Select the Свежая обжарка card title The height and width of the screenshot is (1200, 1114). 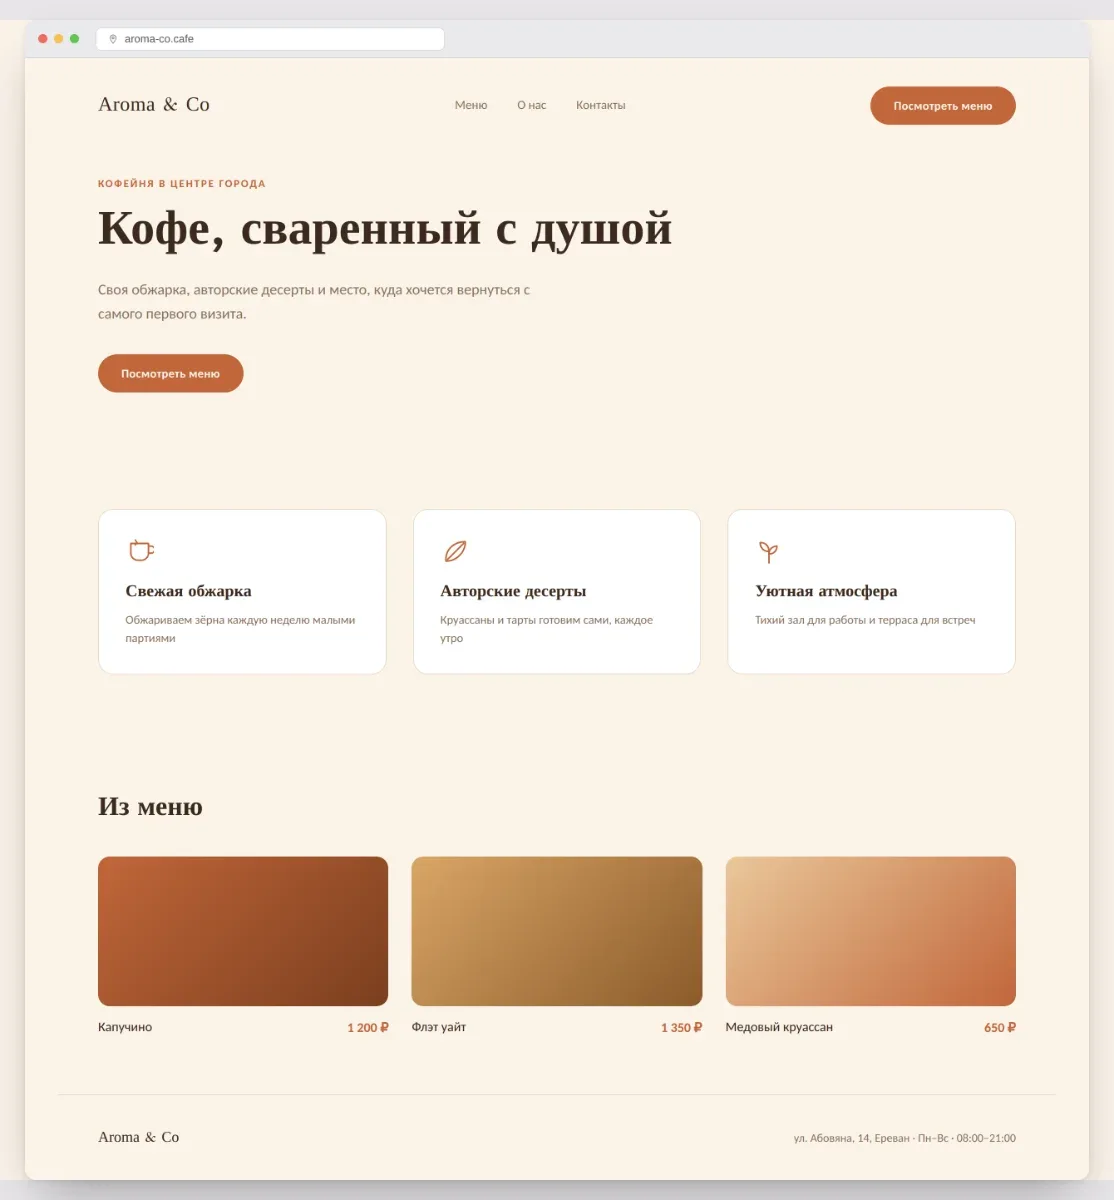188,591
